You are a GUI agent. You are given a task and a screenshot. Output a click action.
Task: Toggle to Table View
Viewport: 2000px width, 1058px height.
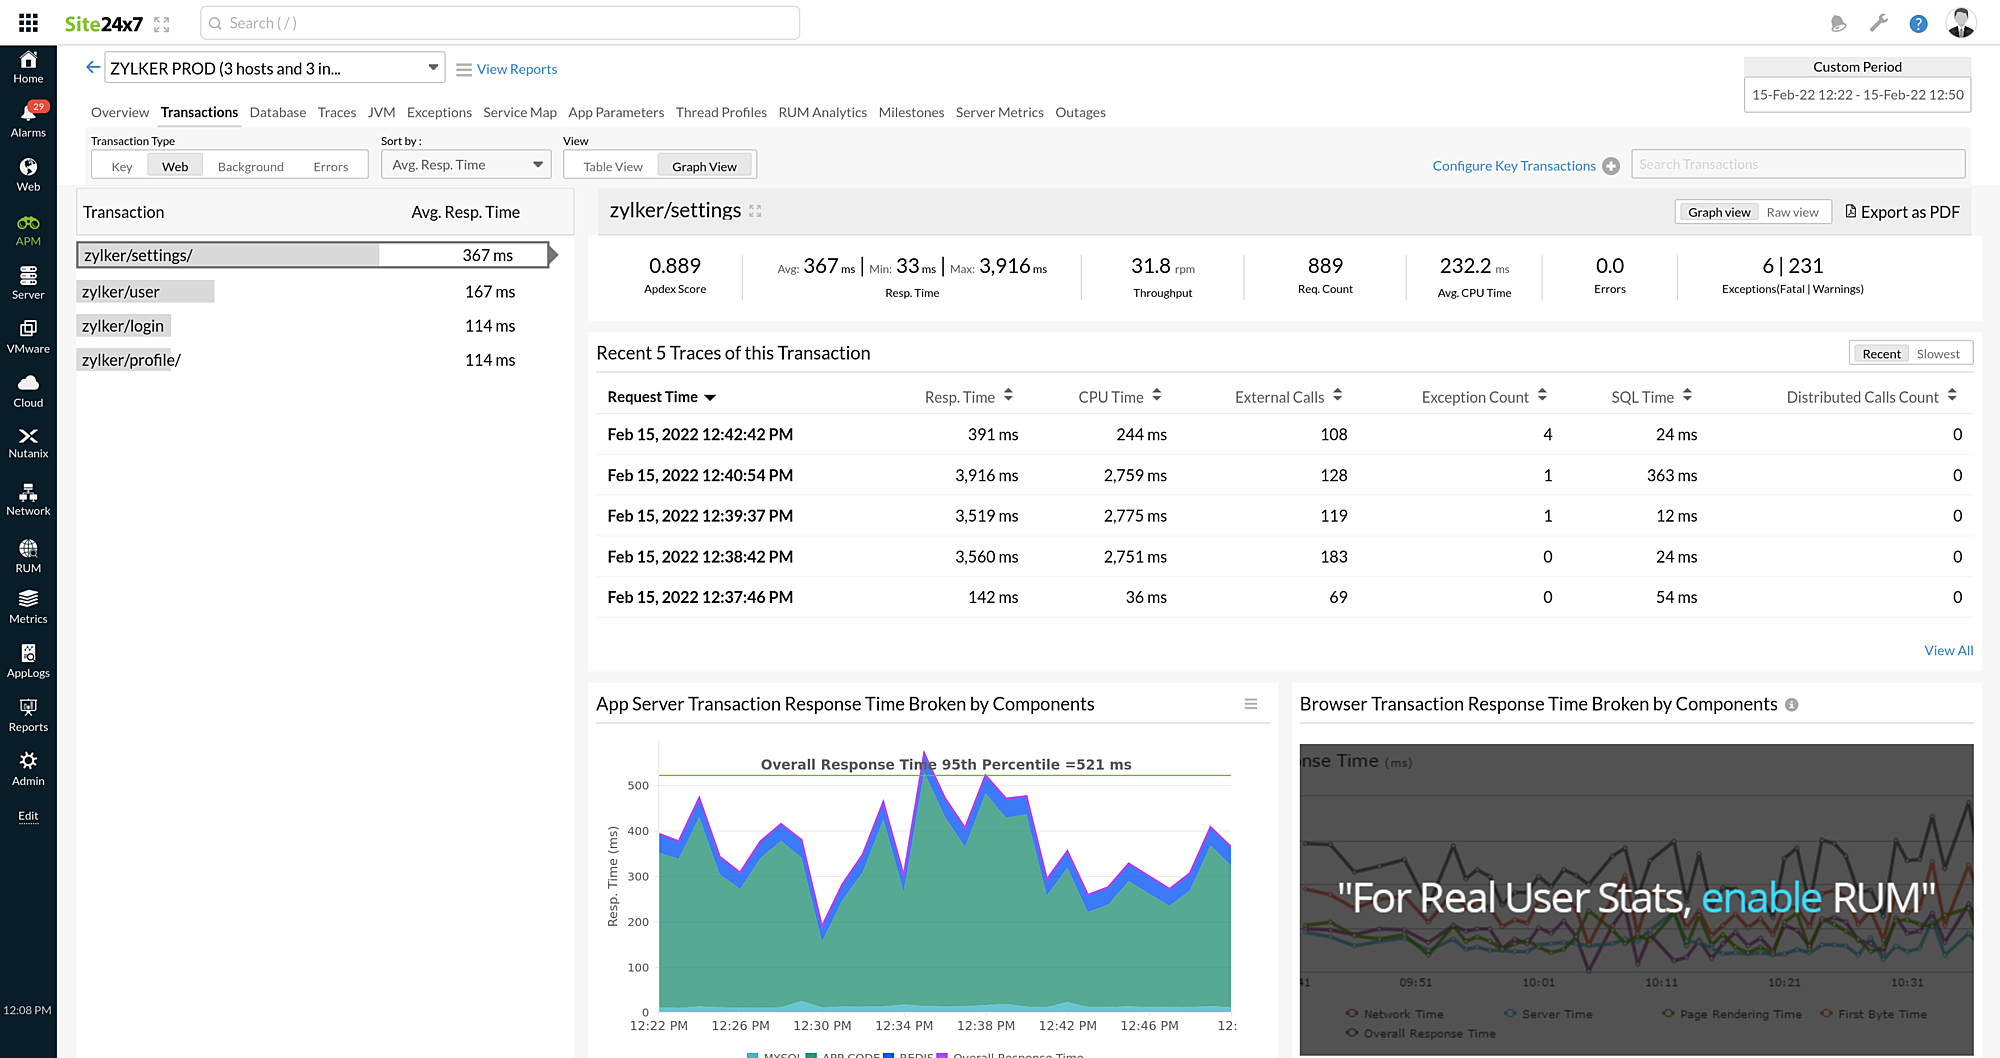611,166
